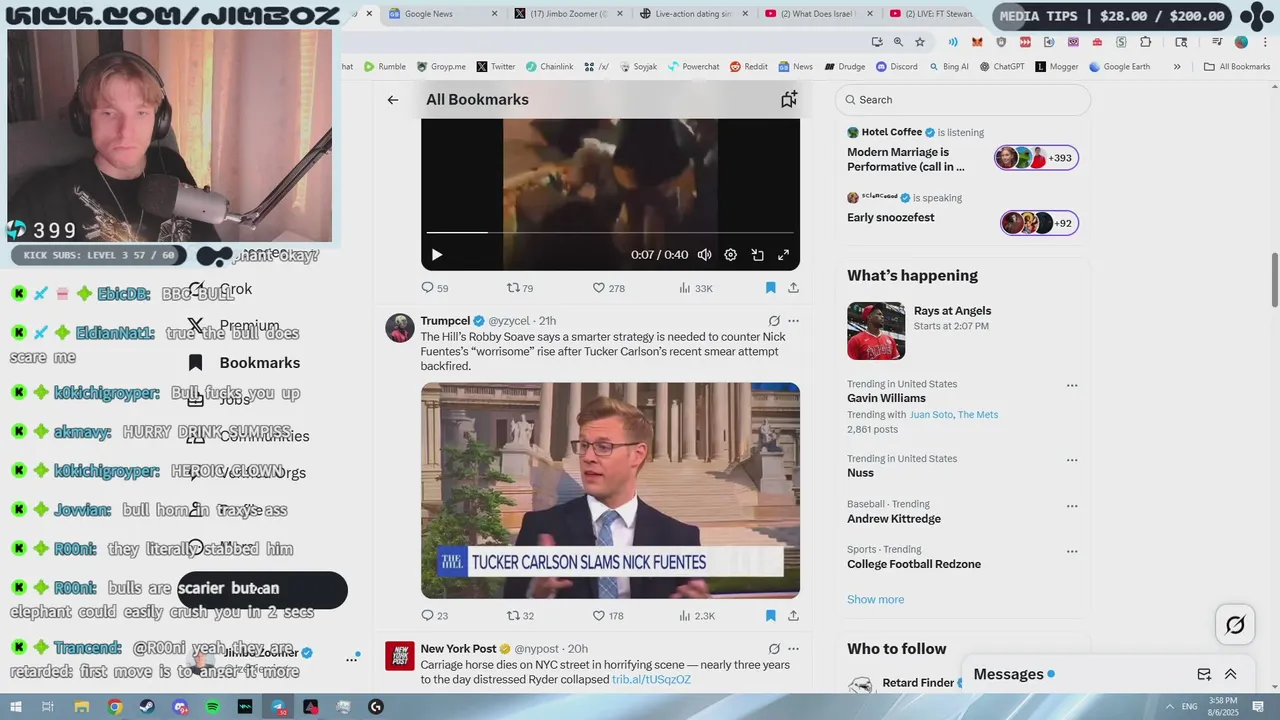Open more options for Andrew Kittredge trend
This screenshot has height=720, width=1280.
point(1072,506)
